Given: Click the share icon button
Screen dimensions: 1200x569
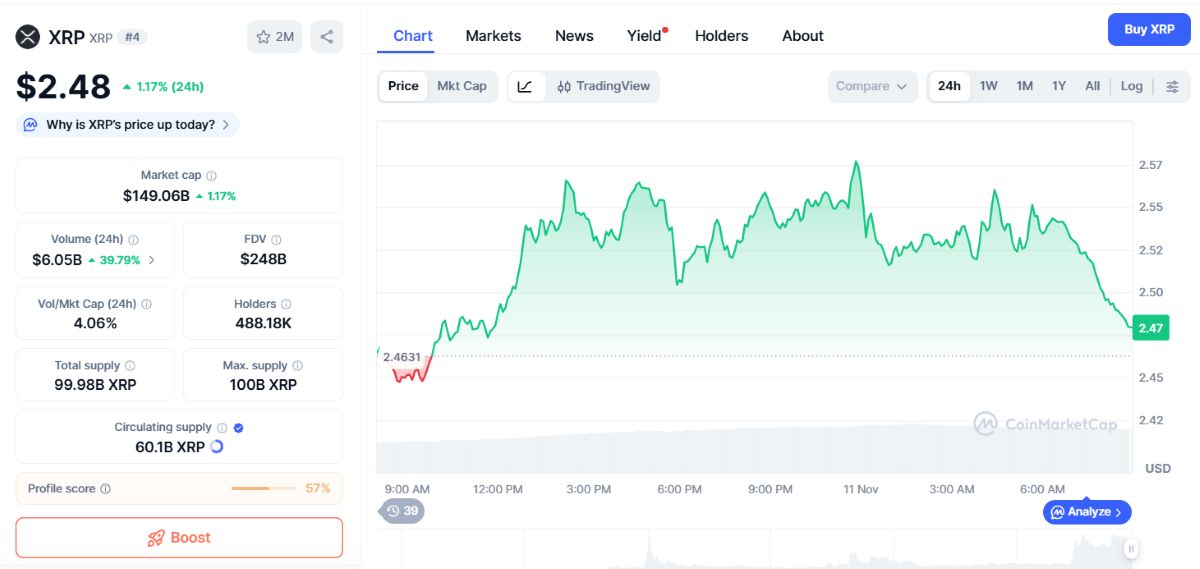Looking at the screenshot, I should [327, 37].
